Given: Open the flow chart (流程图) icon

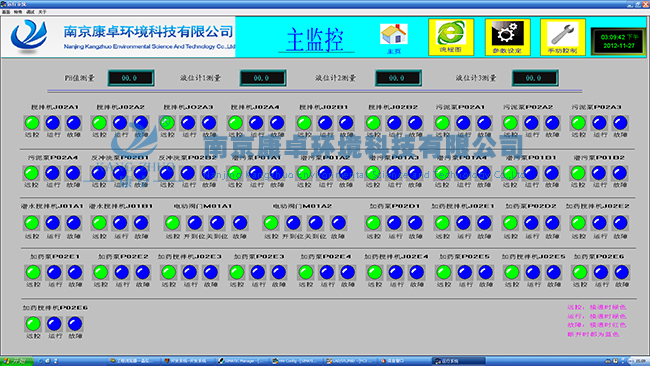Looking at the screenshot, I should (x=451, y=37).
